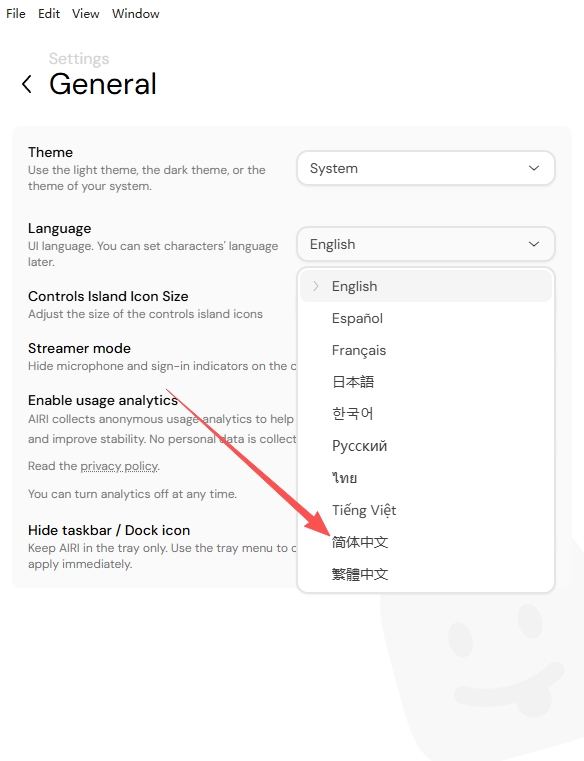This screenshot has height=761, width=584.
Task: Click the Settings breadcrumb label
Action: point(79,59)
